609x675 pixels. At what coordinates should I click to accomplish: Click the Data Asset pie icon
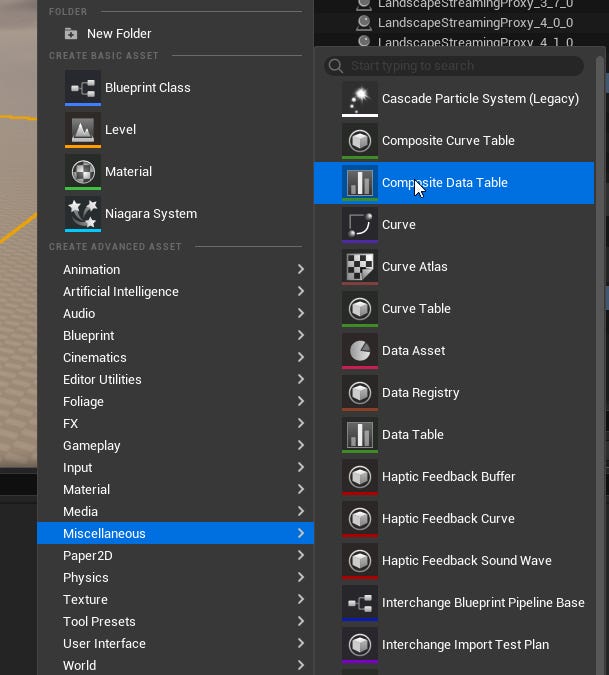pyautogui.click(x=360, y=351)
